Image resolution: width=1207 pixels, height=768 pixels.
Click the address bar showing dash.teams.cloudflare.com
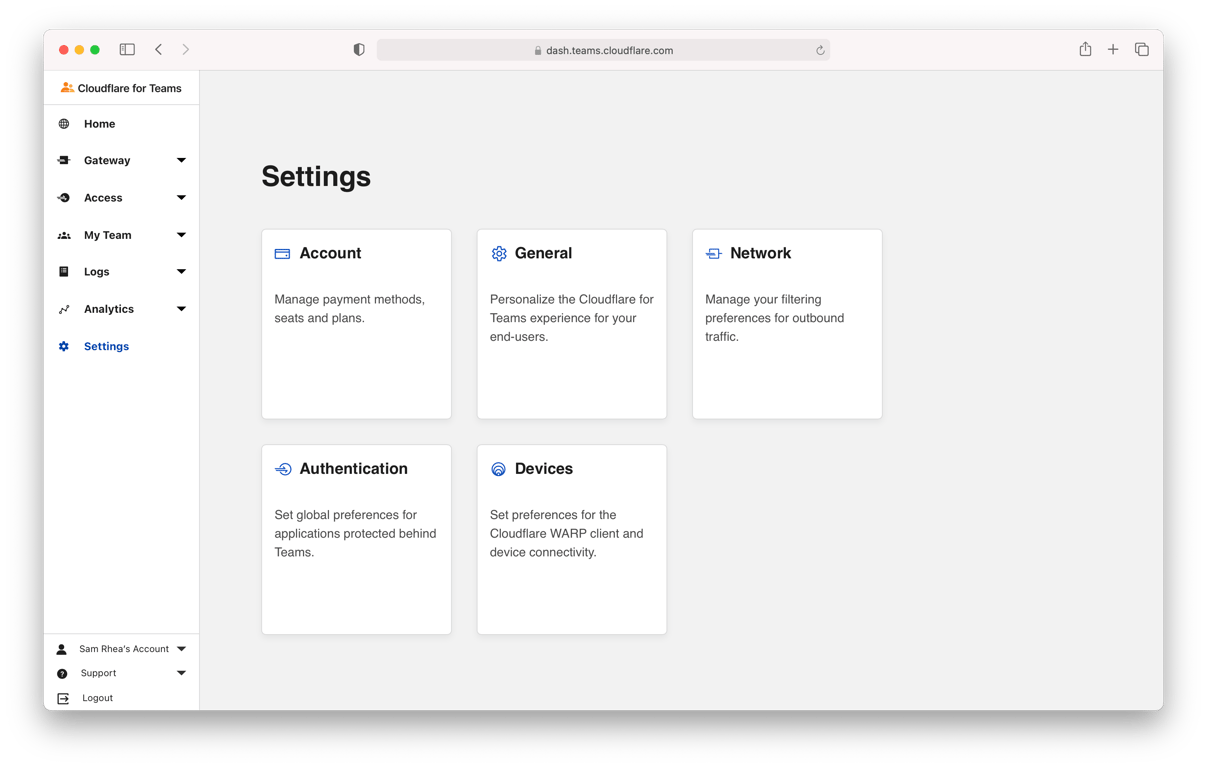pyautogui.click(x=603, y=49)
